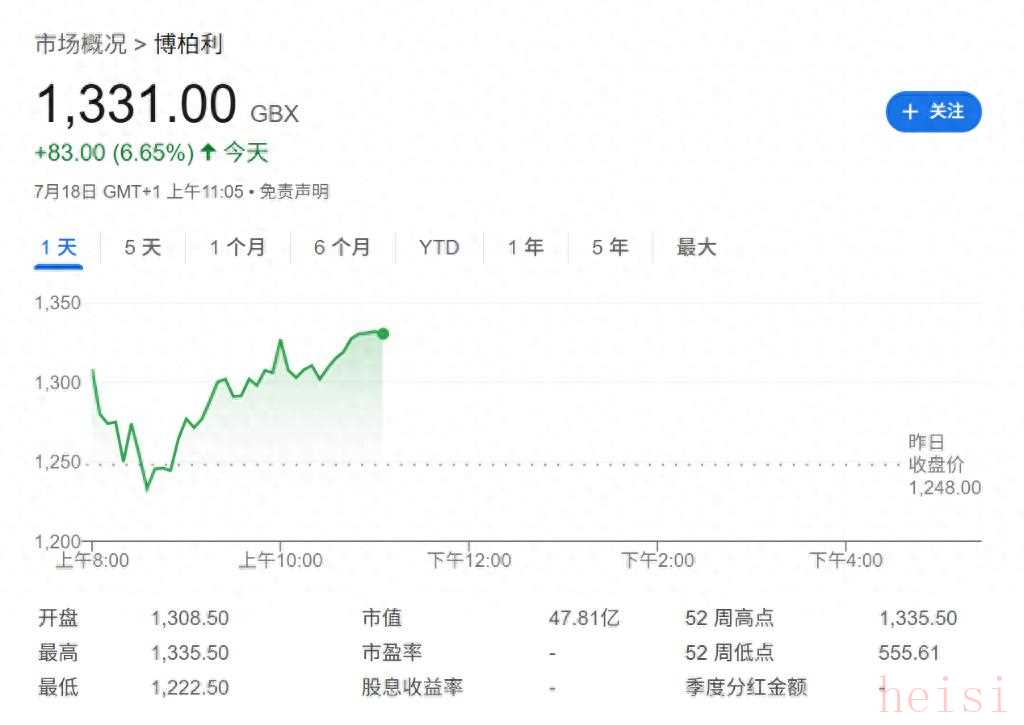Switch to YTD range
The height and width of the screenshot is (725, 1024).
point(439,248)
